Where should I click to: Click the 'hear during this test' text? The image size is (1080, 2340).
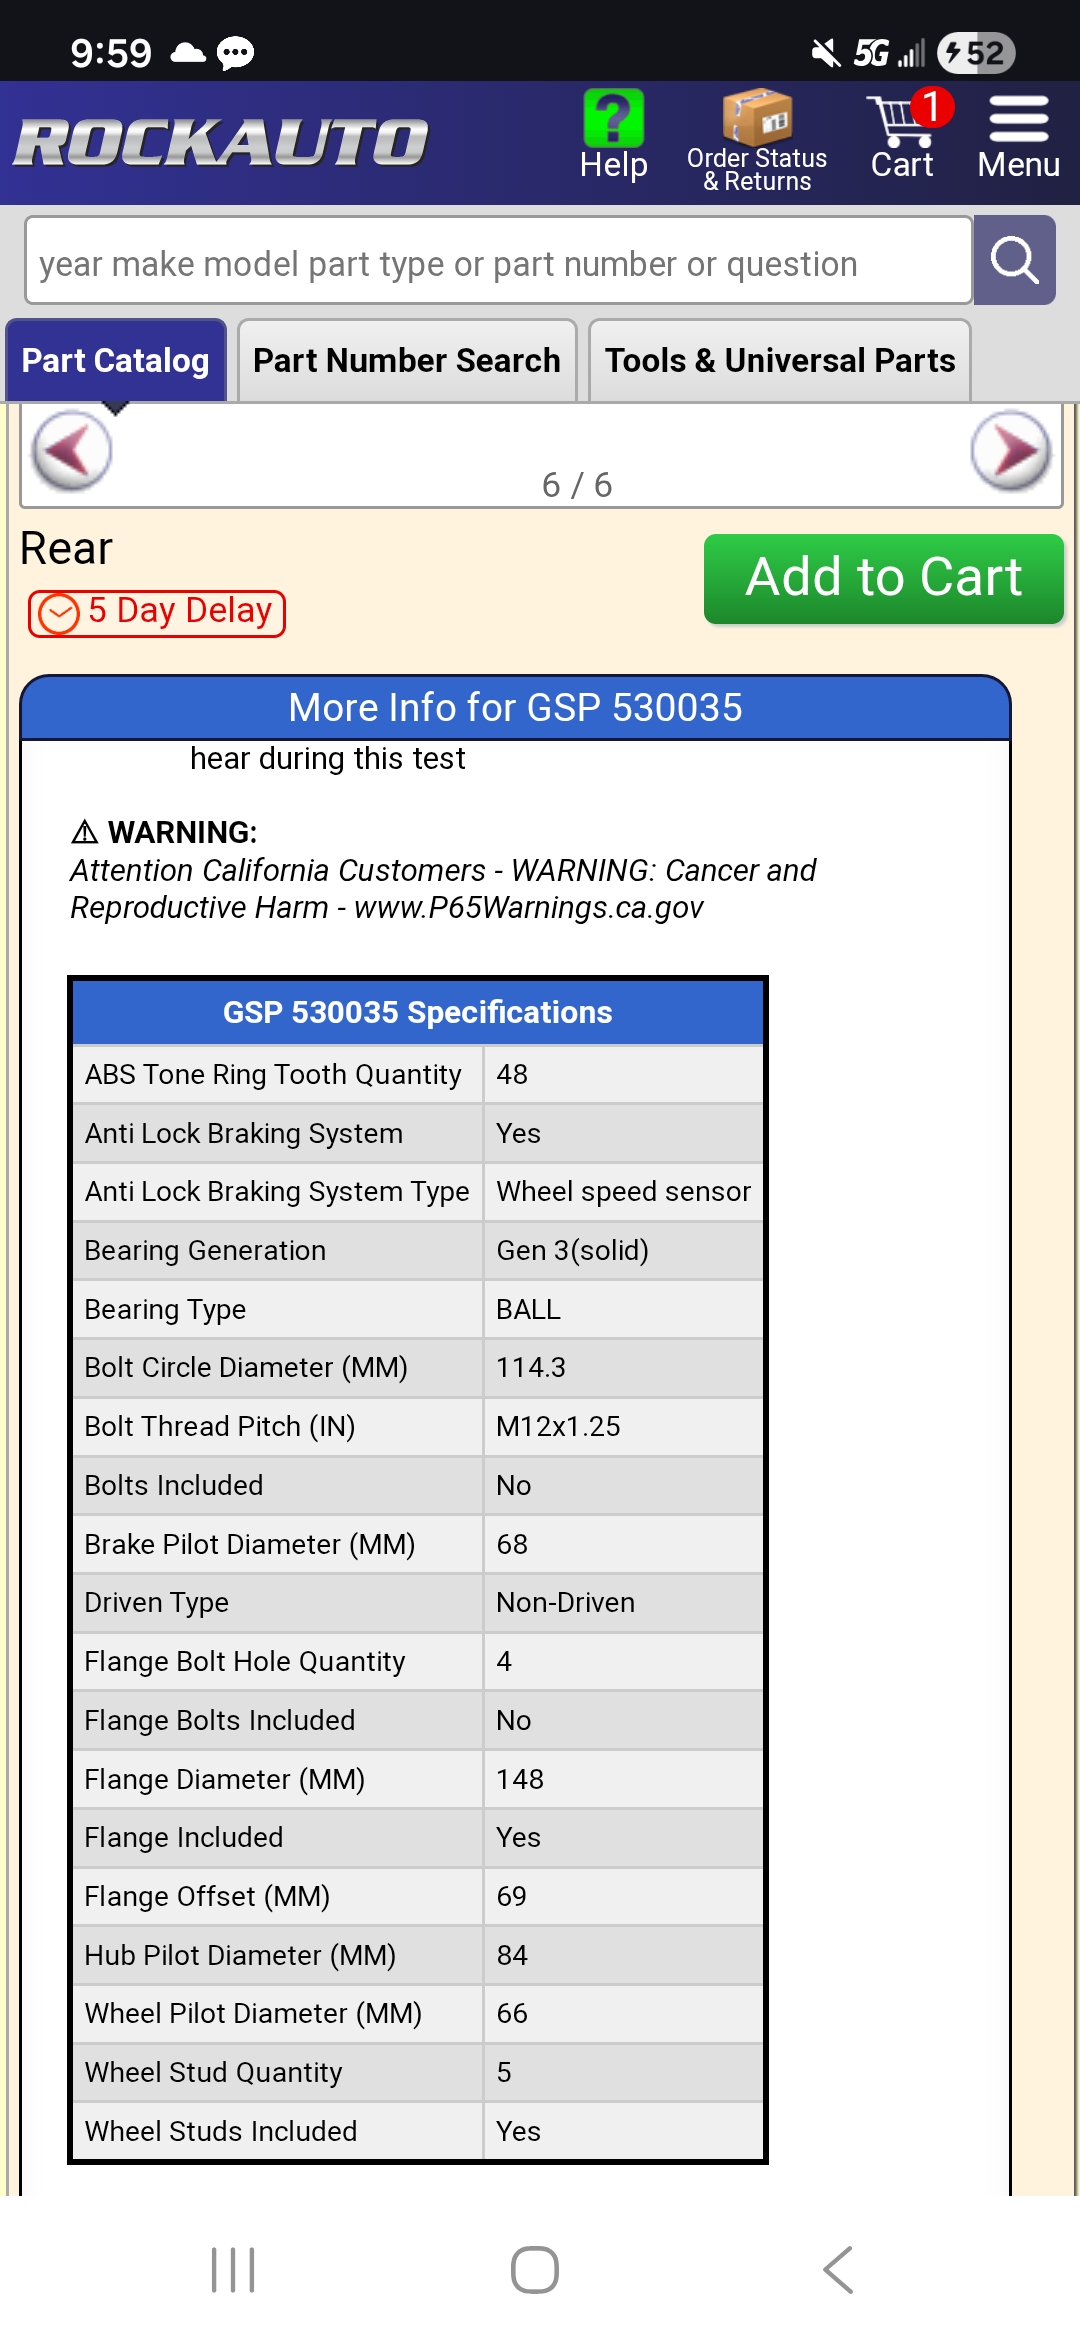tap(328, 759)
